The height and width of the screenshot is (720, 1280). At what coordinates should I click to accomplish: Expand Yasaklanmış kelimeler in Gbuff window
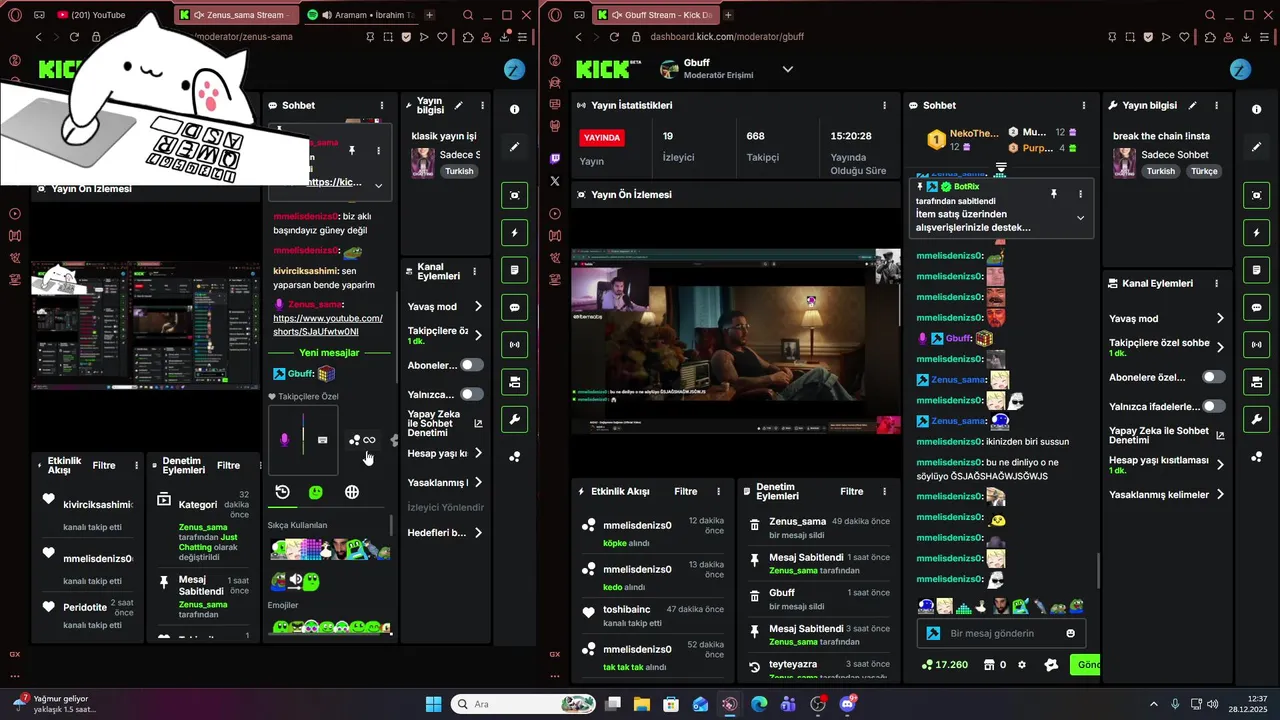pos(1220,495)
